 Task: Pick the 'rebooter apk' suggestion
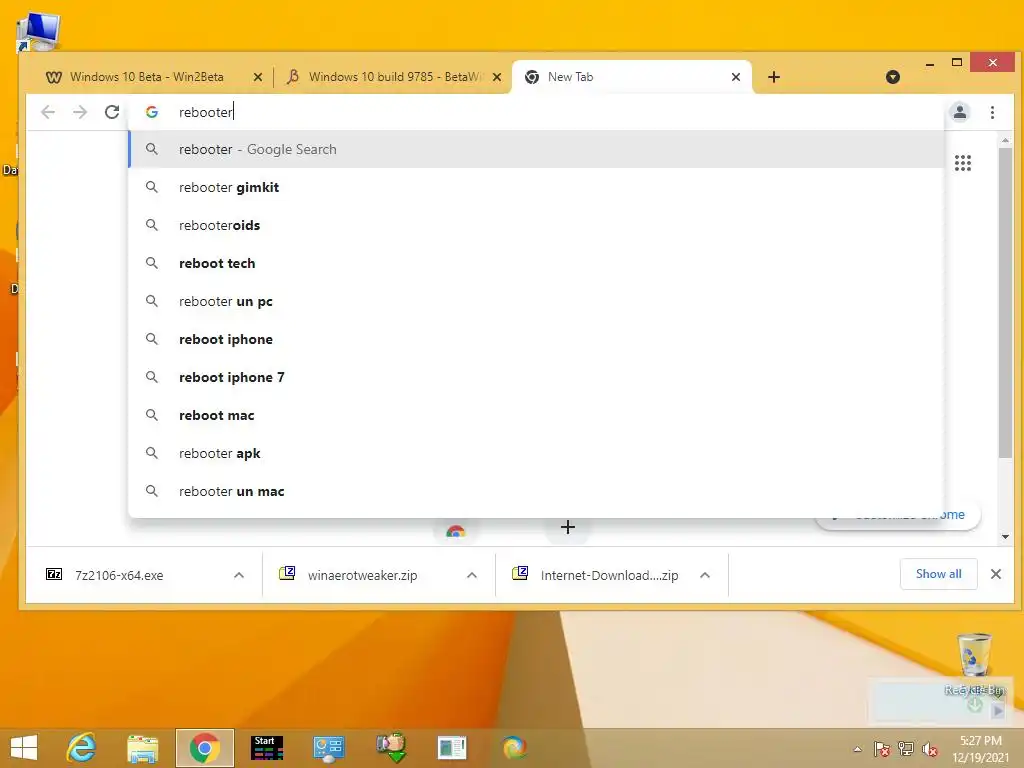[536, 453]
